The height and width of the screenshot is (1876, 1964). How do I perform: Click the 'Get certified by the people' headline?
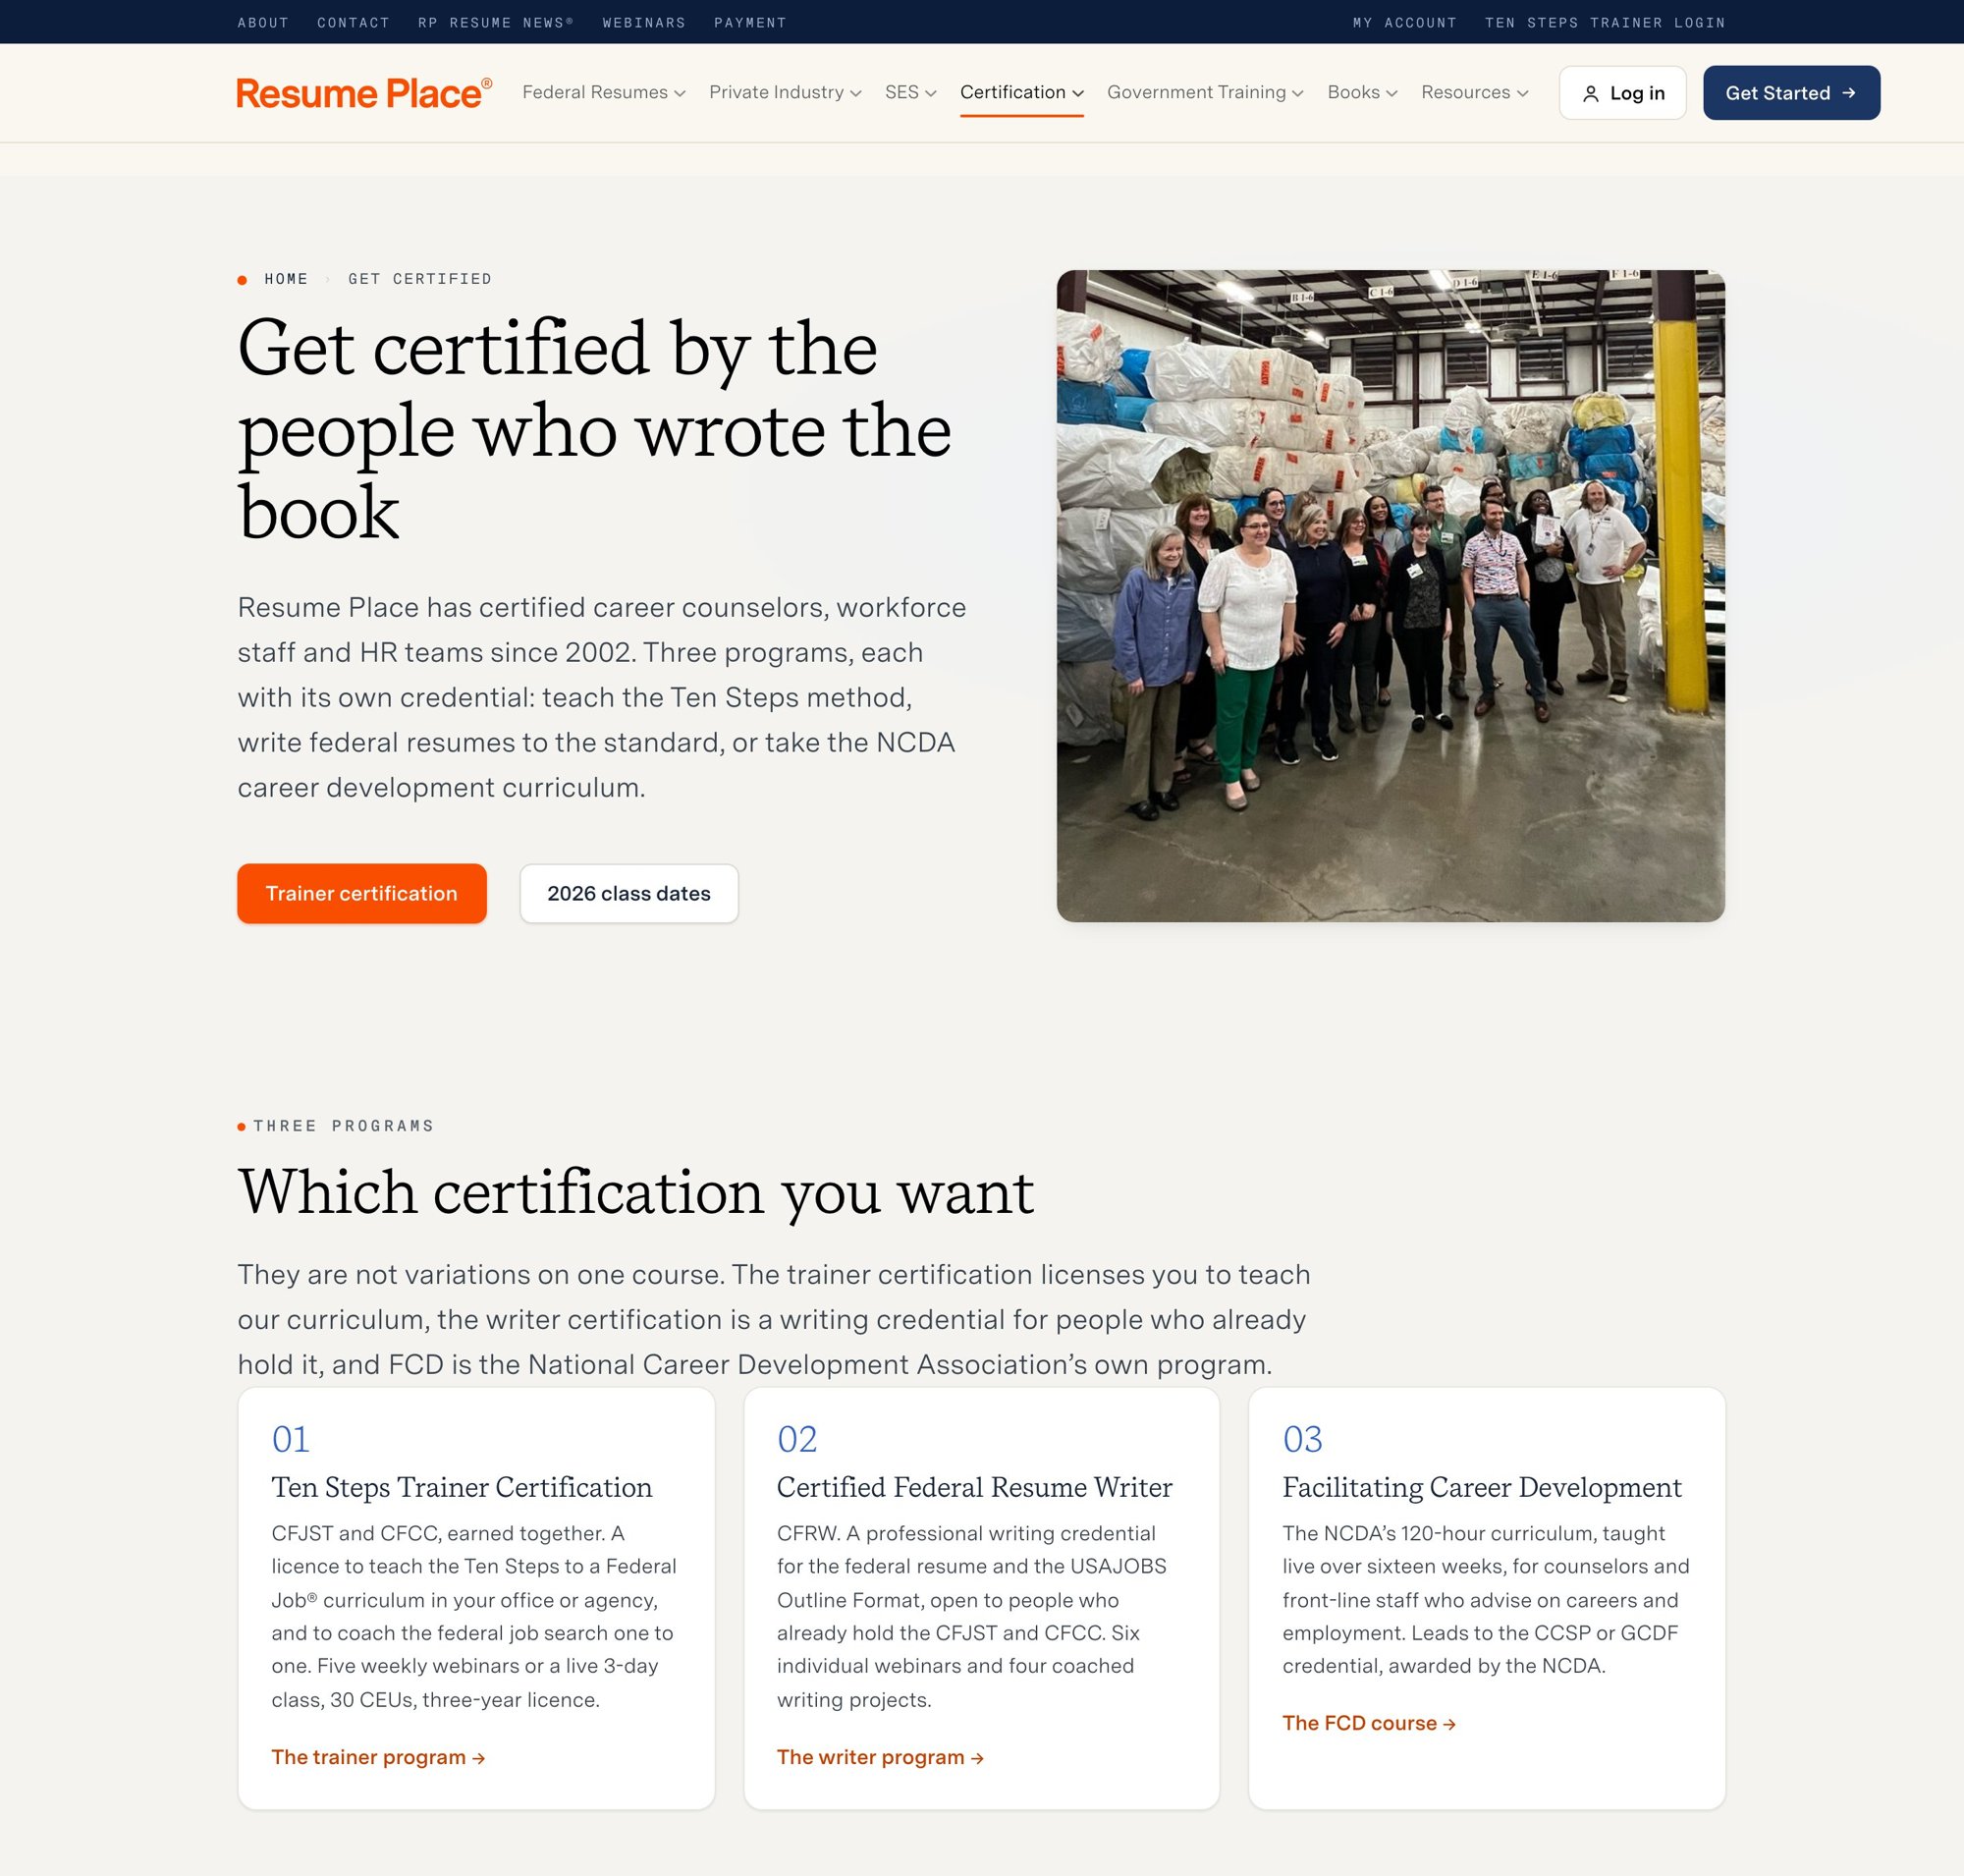point(595,430)
